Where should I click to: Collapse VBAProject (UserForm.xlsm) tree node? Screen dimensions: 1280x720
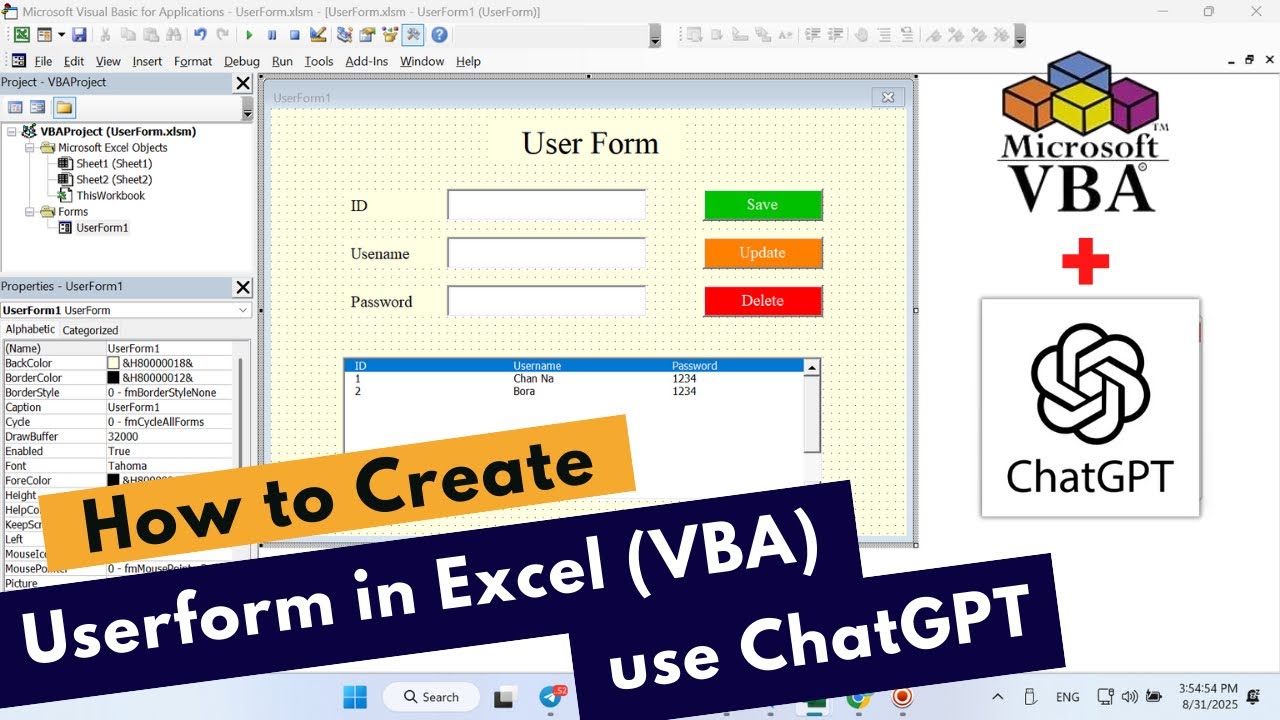(11, 131)
